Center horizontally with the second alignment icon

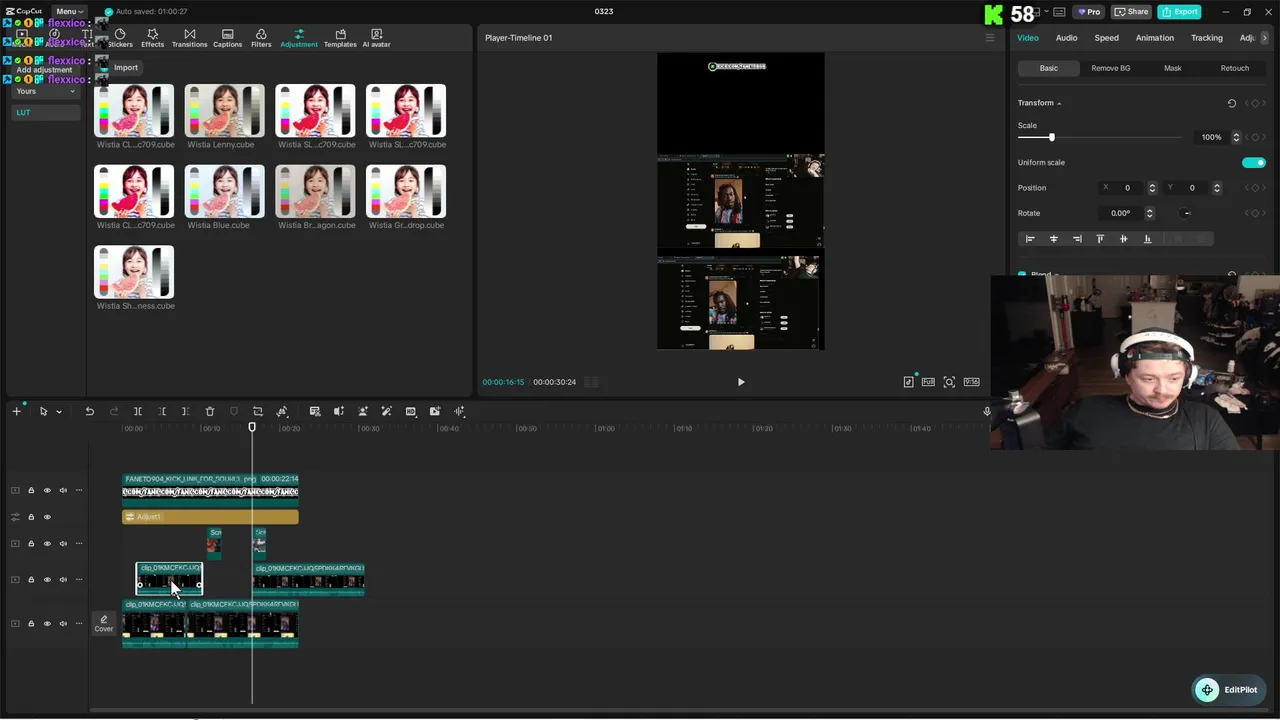point(1053,239)
